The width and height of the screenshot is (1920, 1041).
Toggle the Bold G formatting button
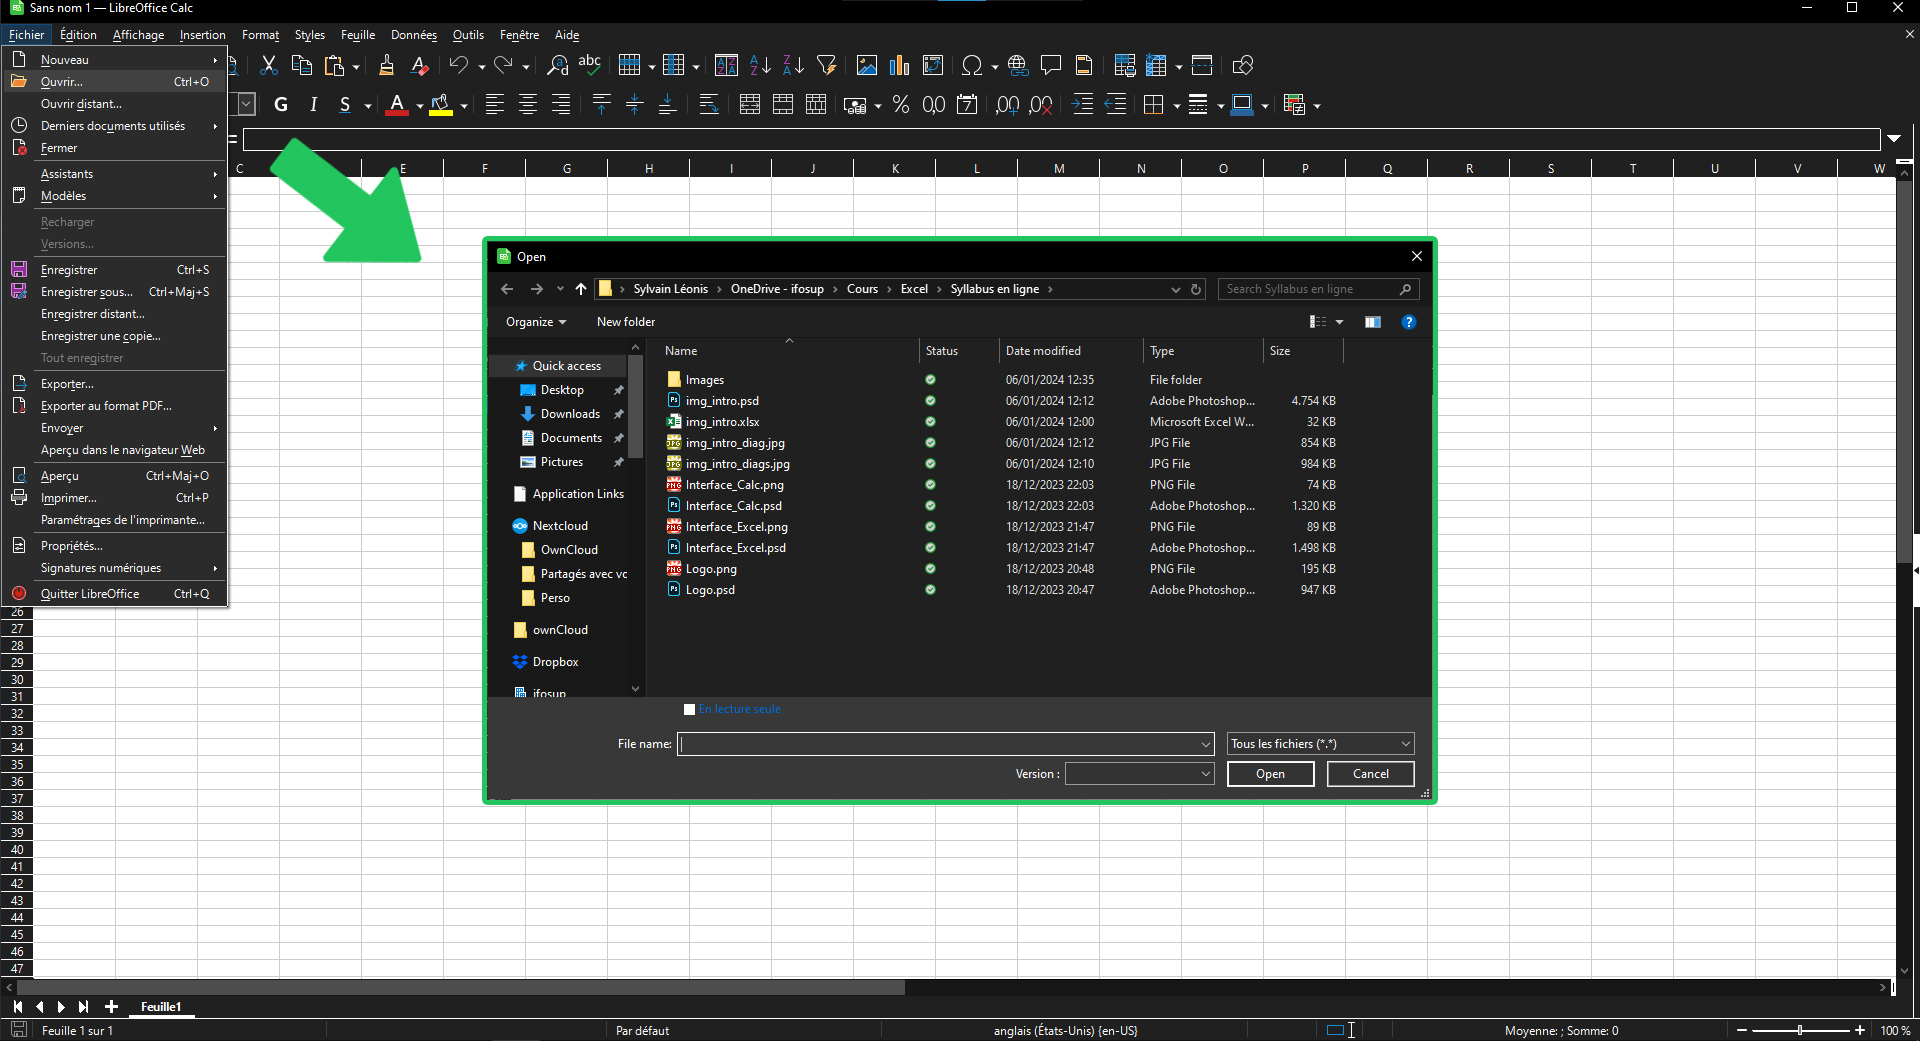click(x=281, y=105)
